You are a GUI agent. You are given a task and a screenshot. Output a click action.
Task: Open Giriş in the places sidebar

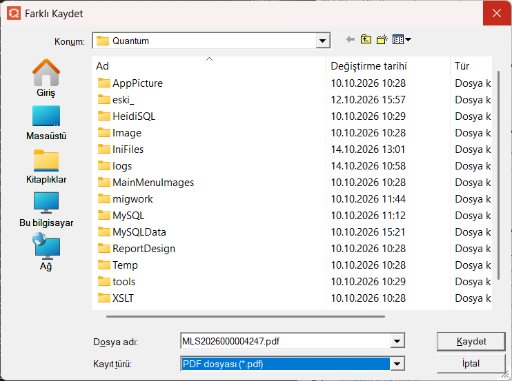click(46, 78)
